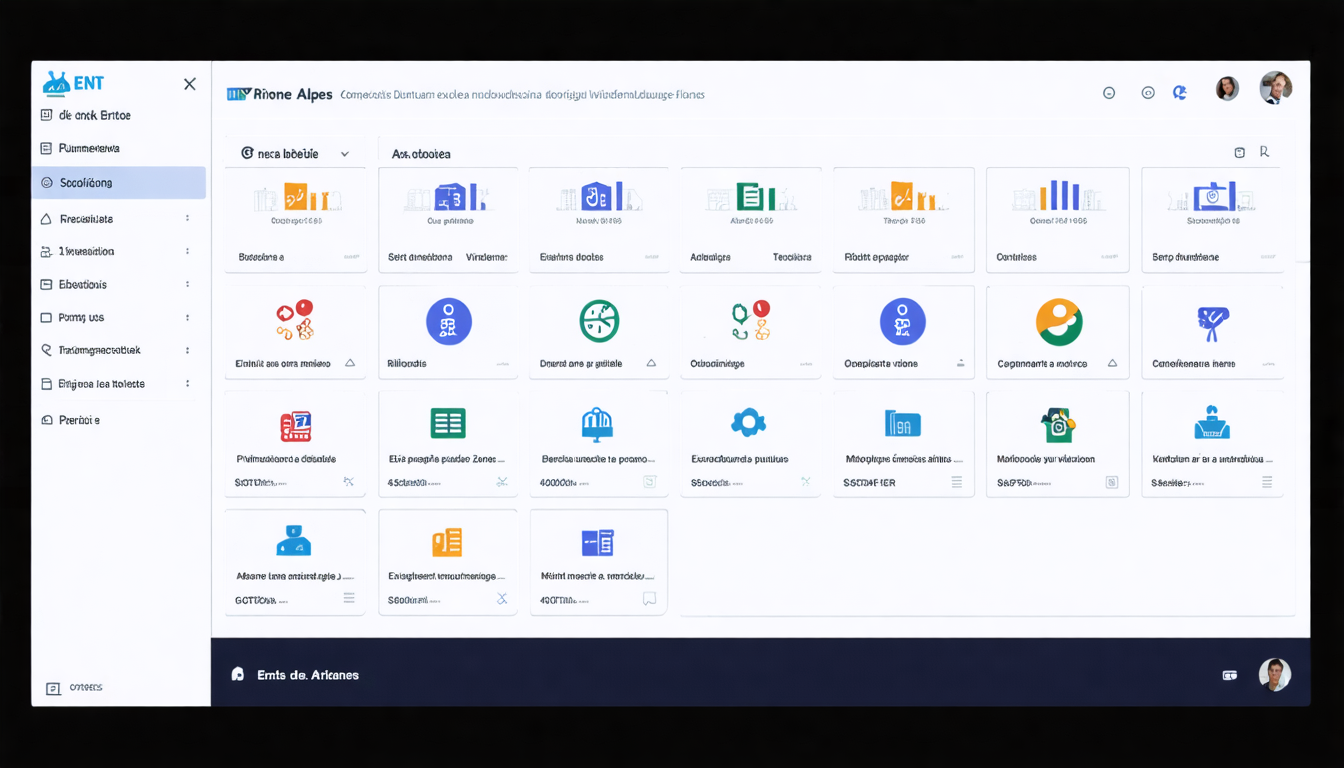
Task: Open the blue 'IBA' card app icon
Action: (x=903, y=423)
